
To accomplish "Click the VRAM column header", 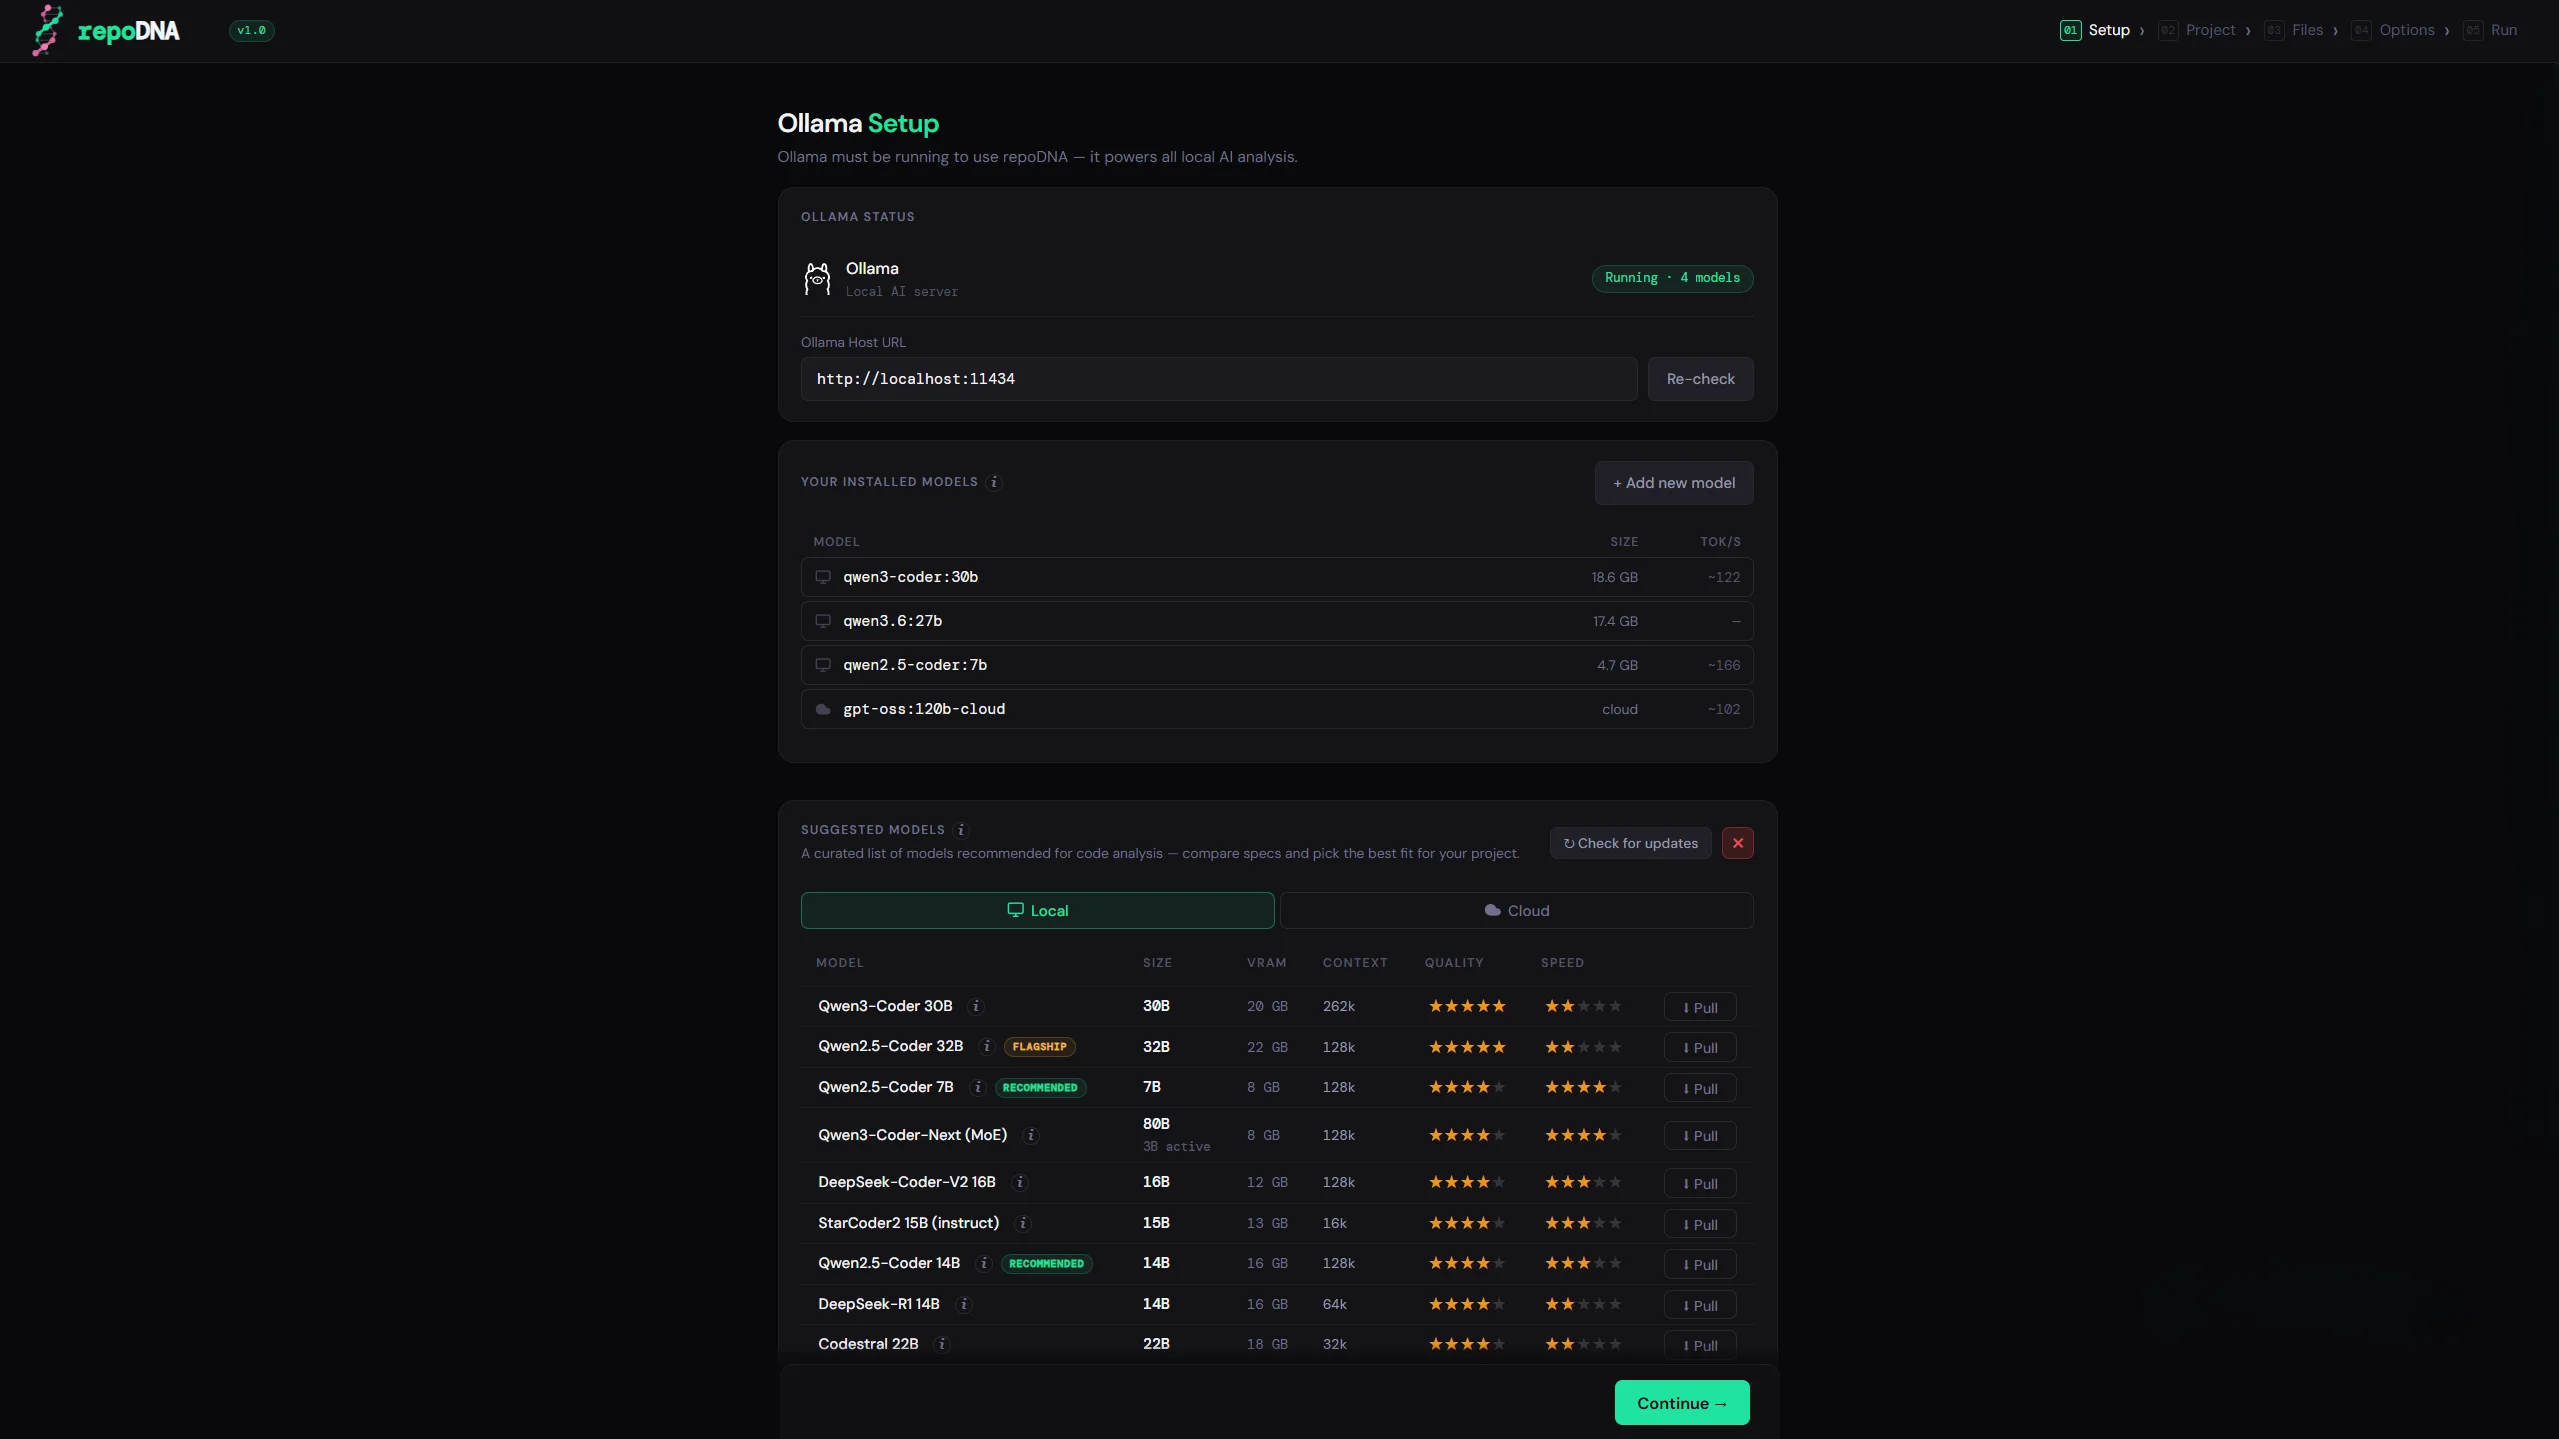I will 1266,963.
